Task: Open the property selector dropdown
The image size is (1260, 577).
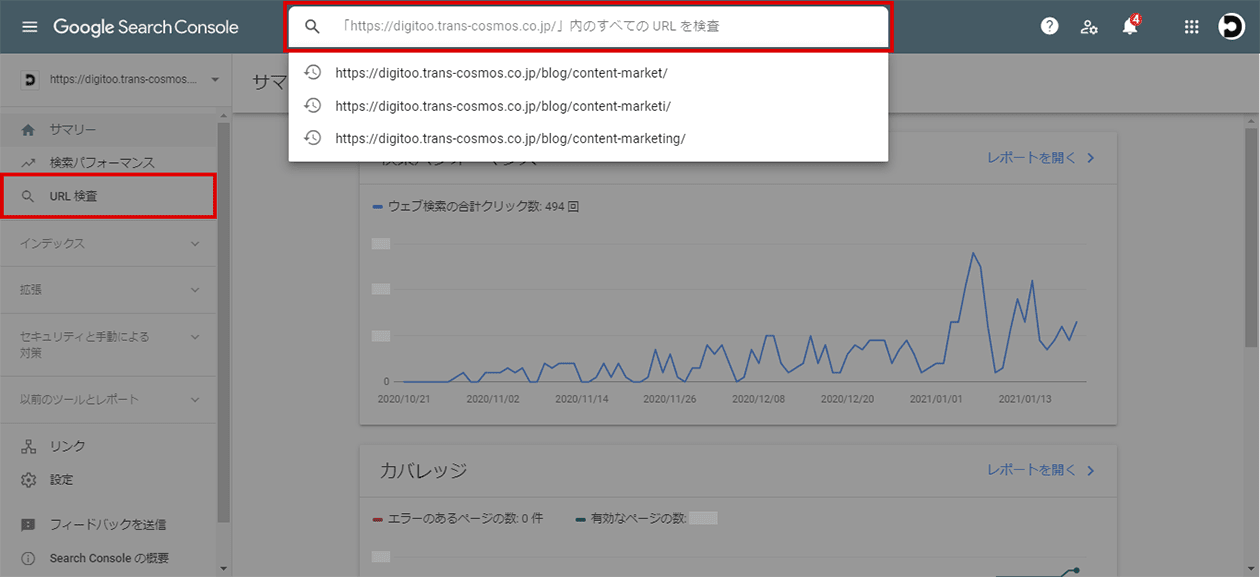Action: point(120,79)
